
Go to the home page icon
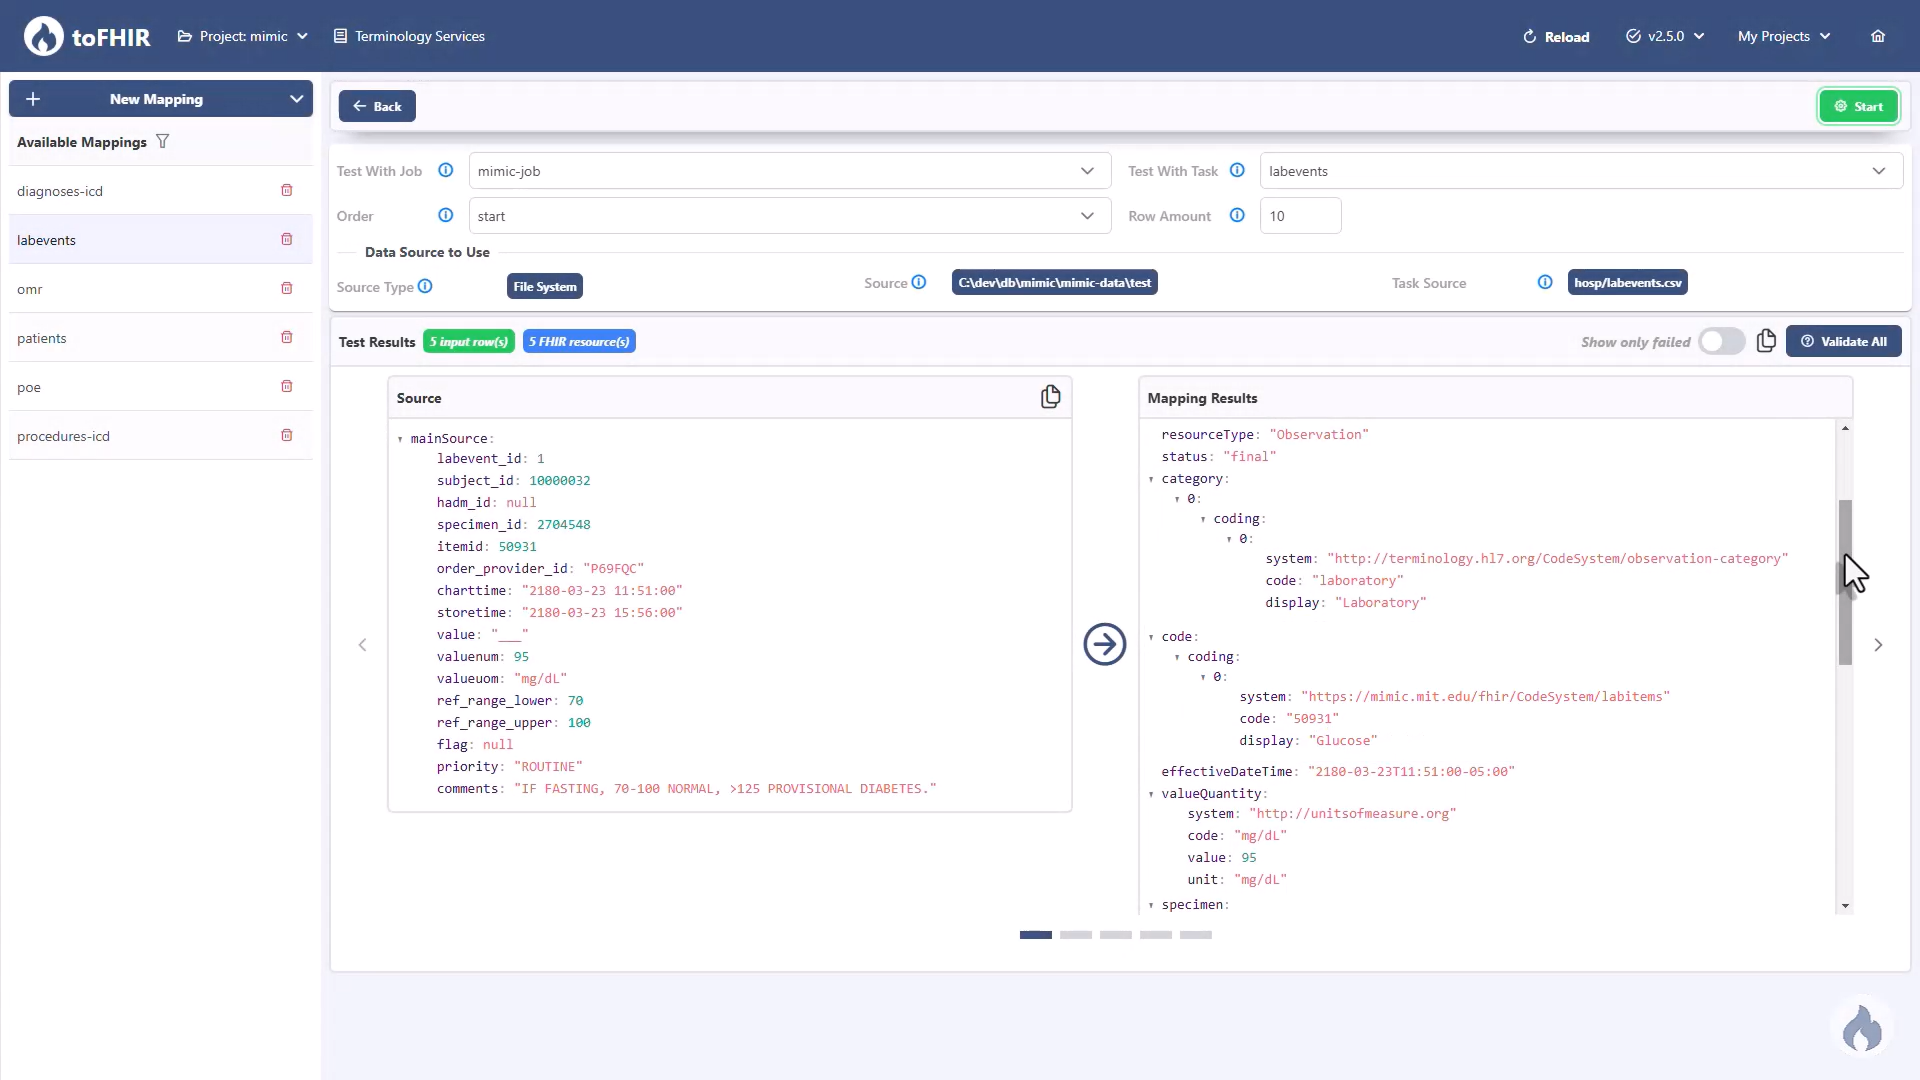pos(1877,36)
